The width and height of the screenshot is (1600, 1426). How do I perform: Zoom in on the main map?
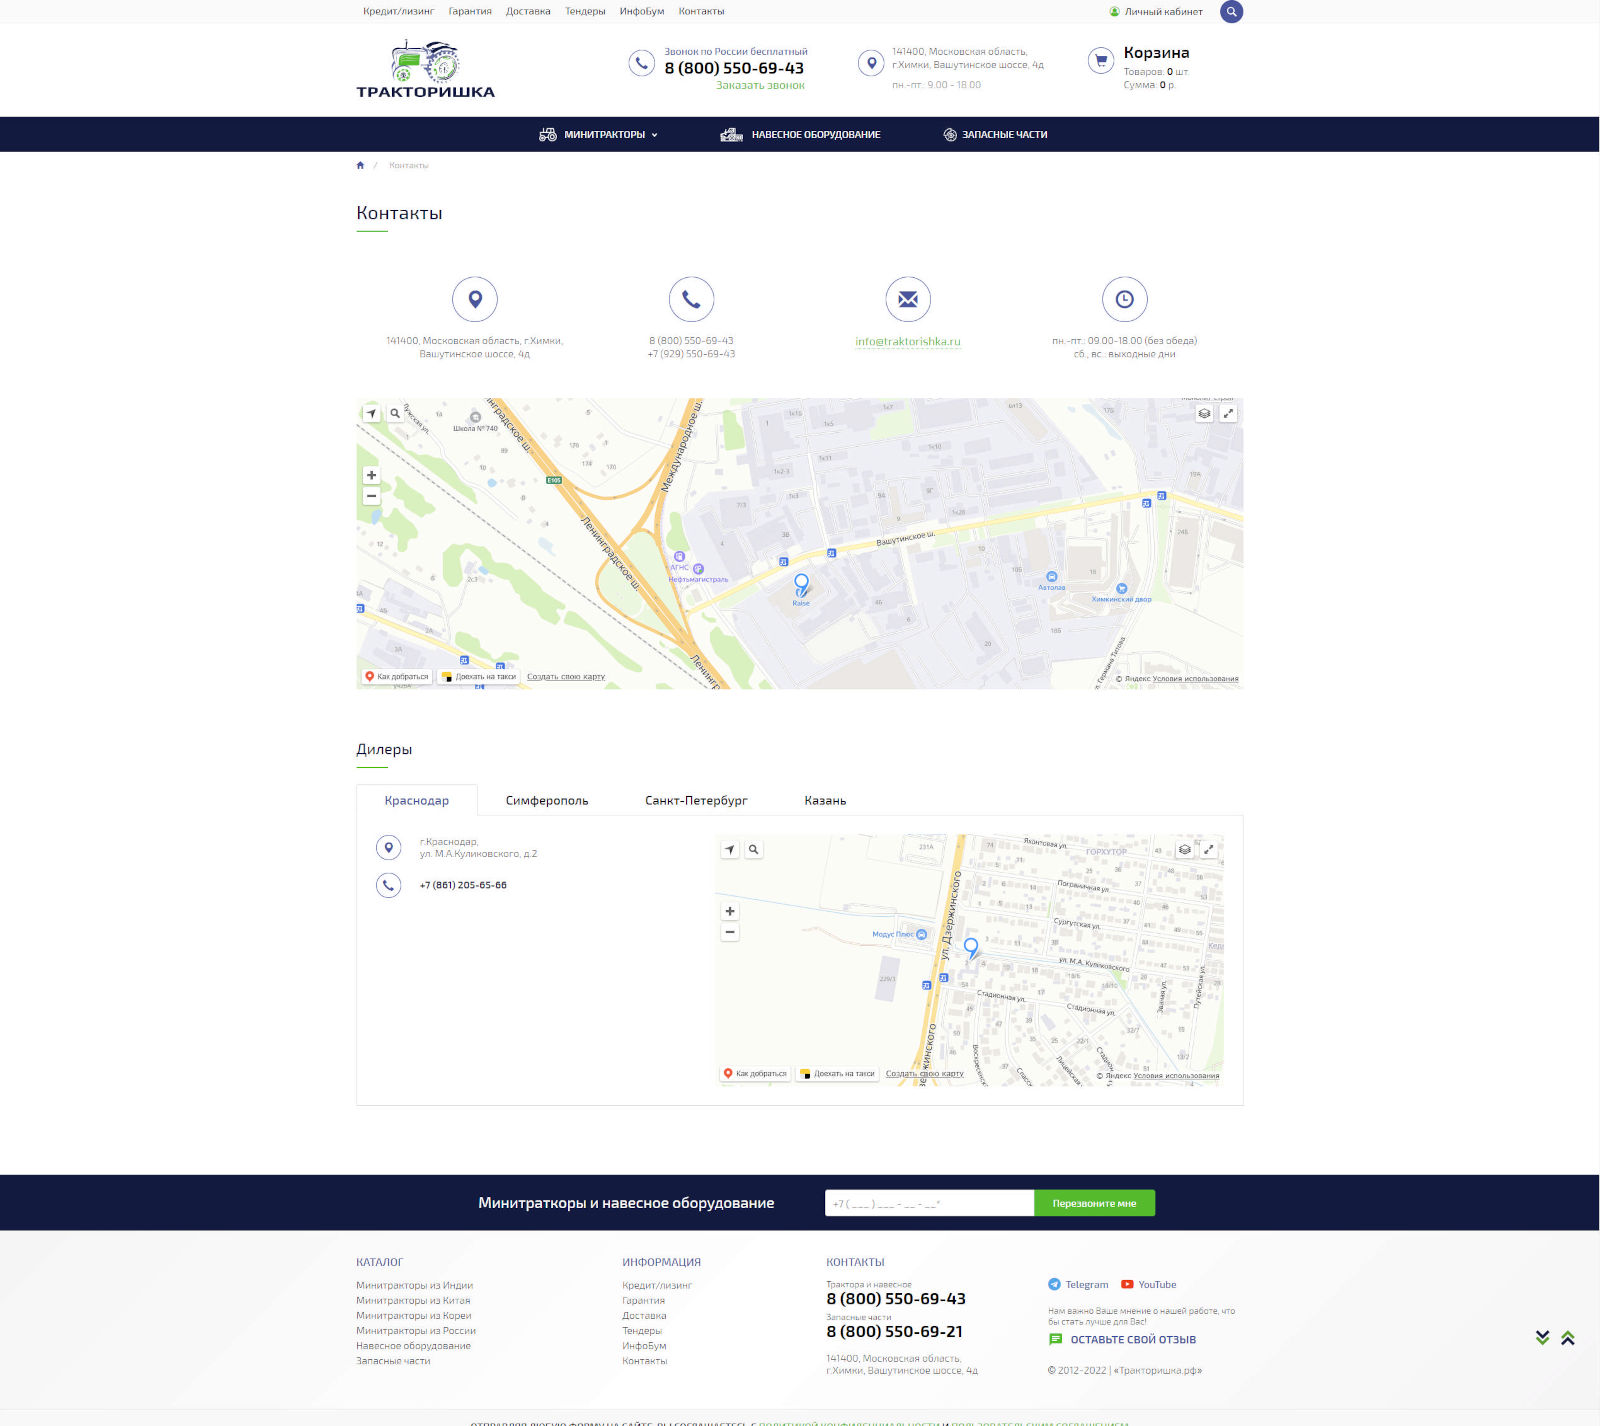coord(372,475)
